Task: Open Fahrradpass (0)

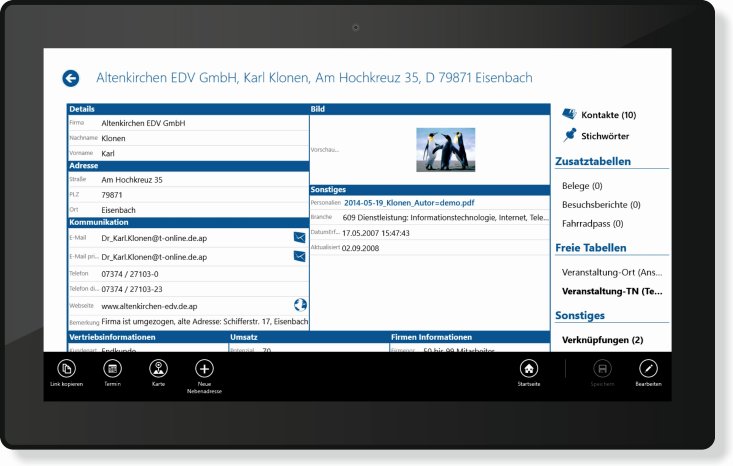Action: 592,223
